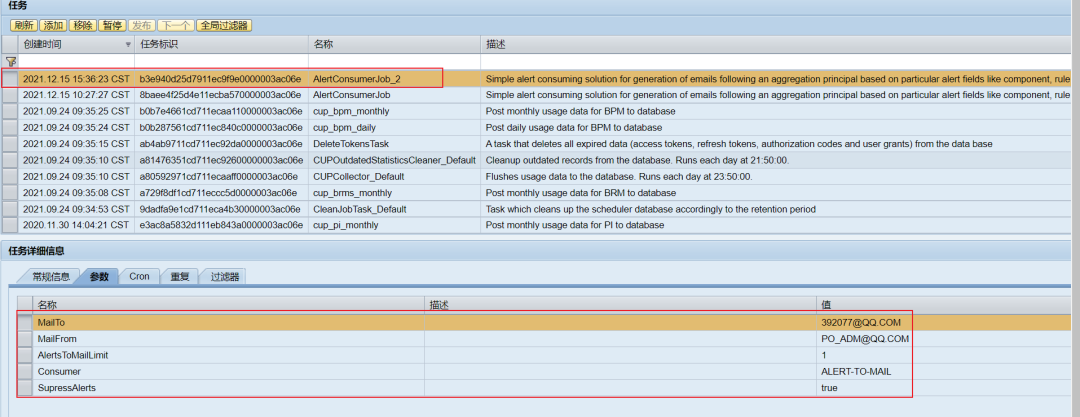Screen dimensions: 1080x417
Task: Click the cup_pi_monthly name cell
Action: click(394, 225)
